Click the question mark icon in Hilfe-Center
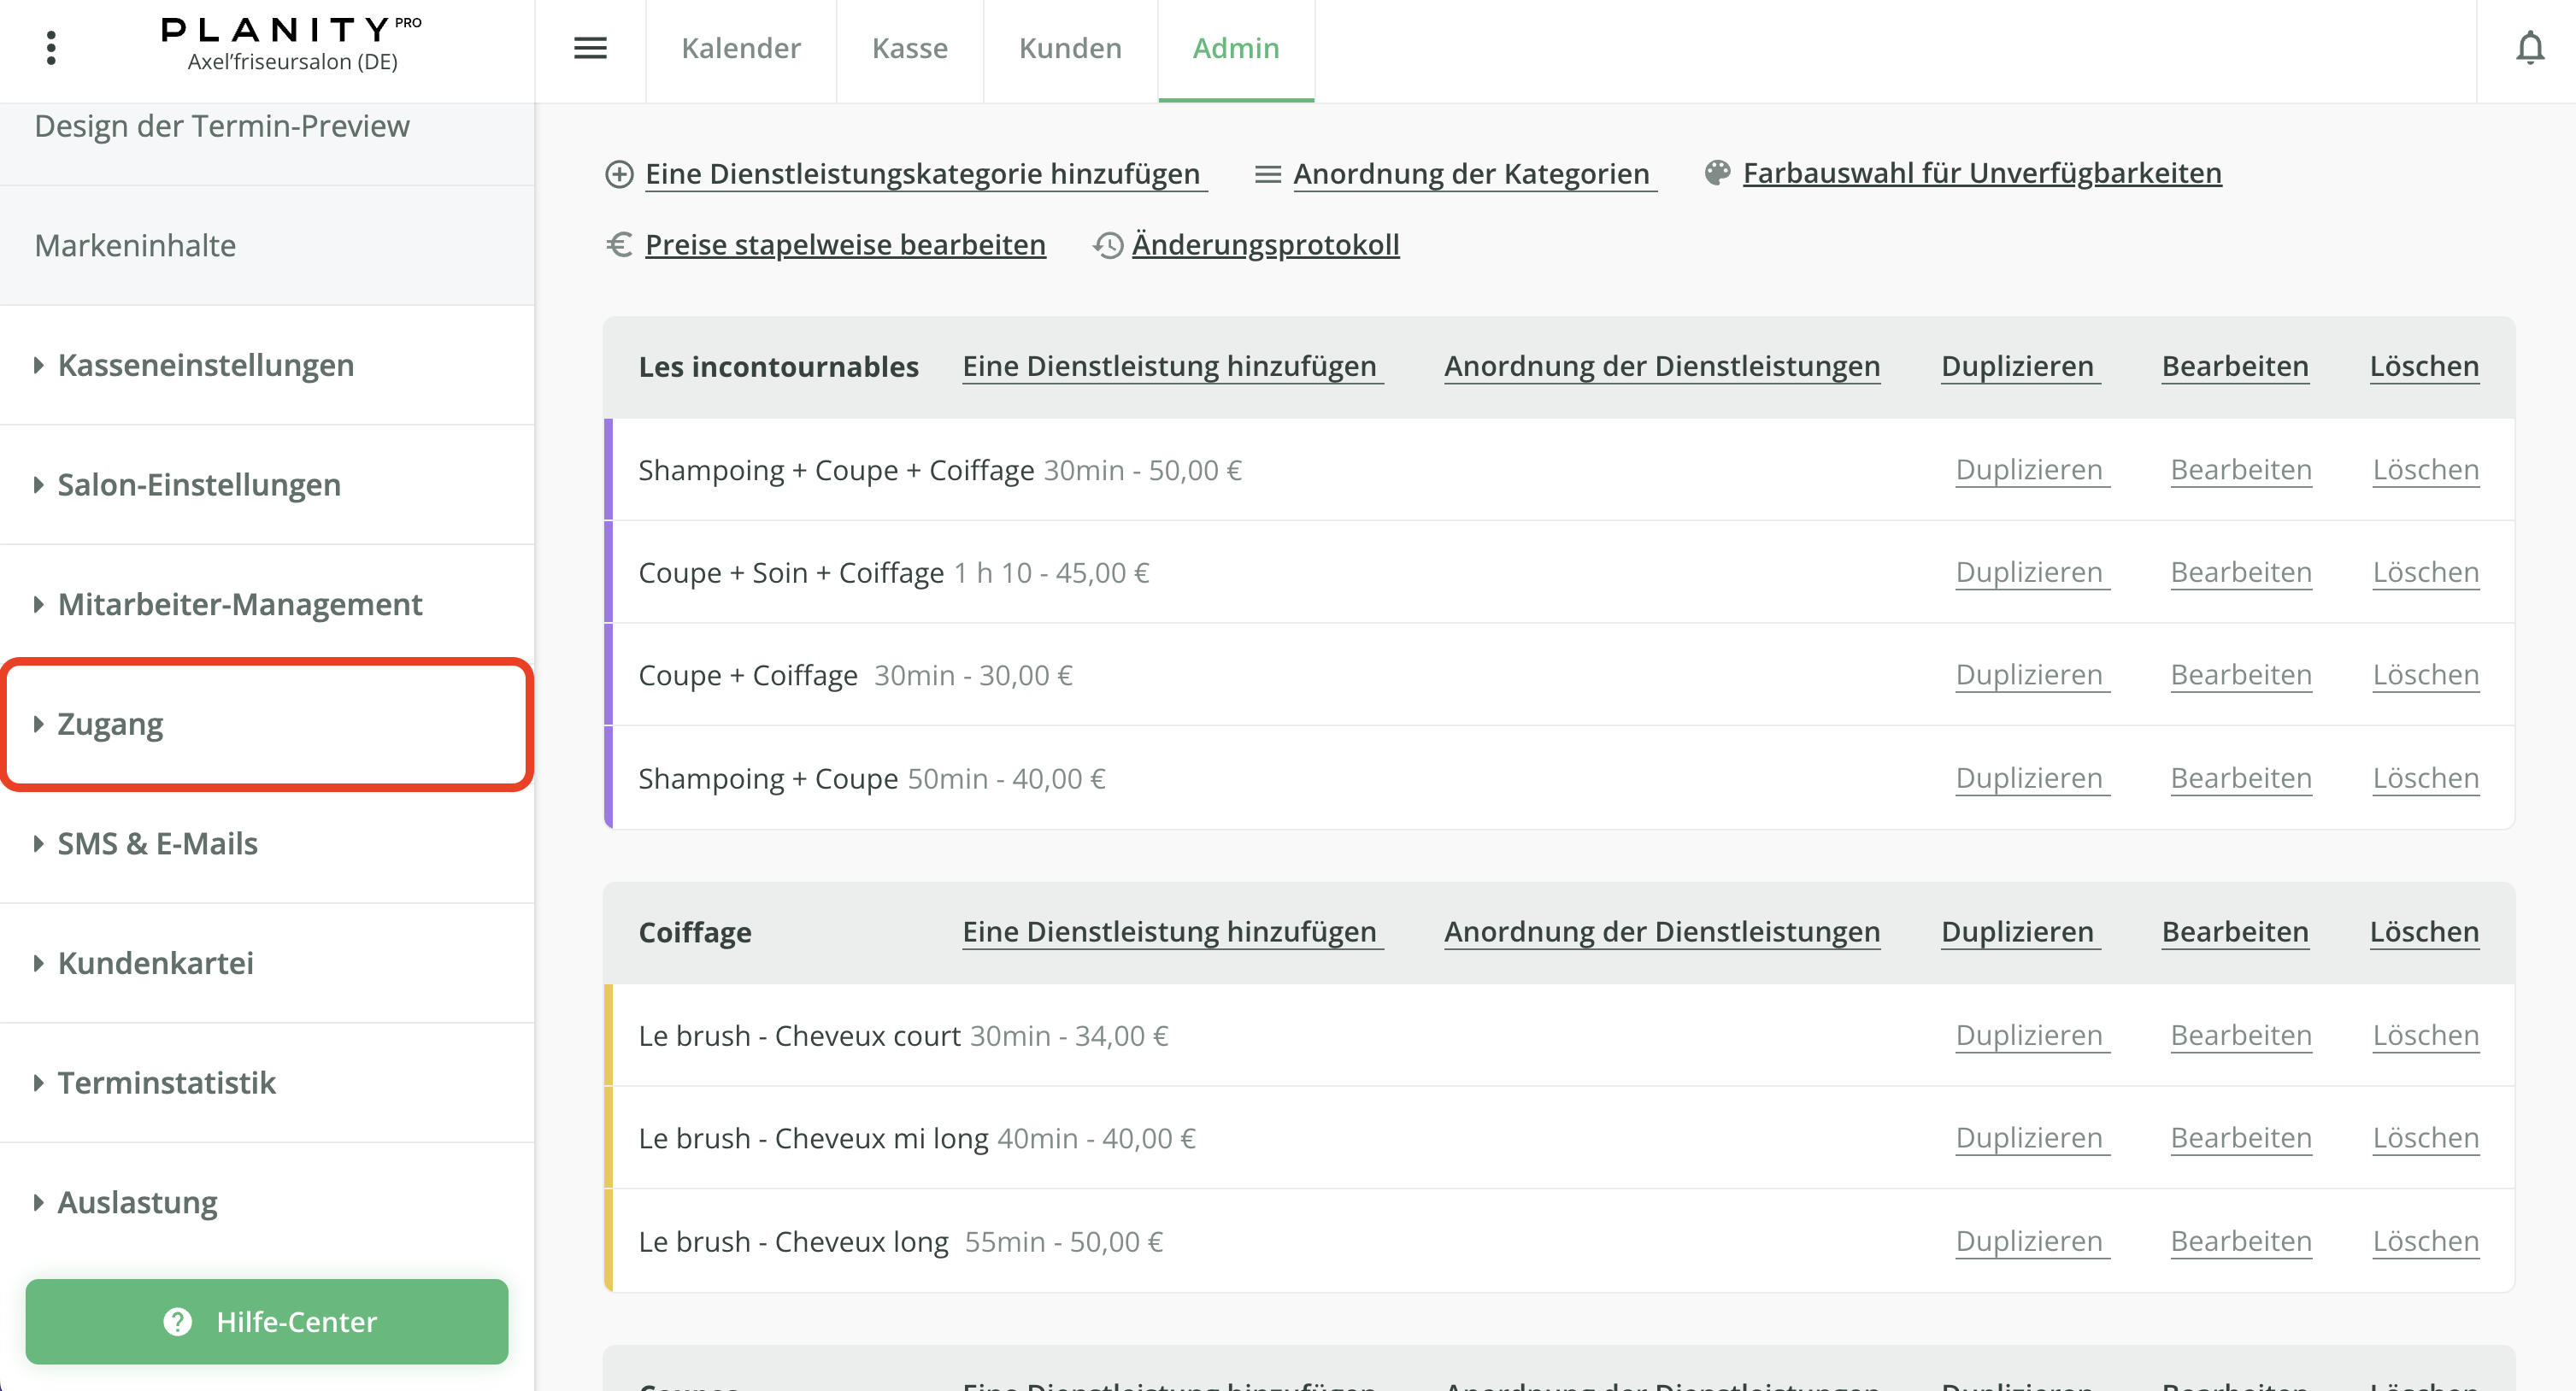The image size is (2576, 1391). (x=177, y=1321)
